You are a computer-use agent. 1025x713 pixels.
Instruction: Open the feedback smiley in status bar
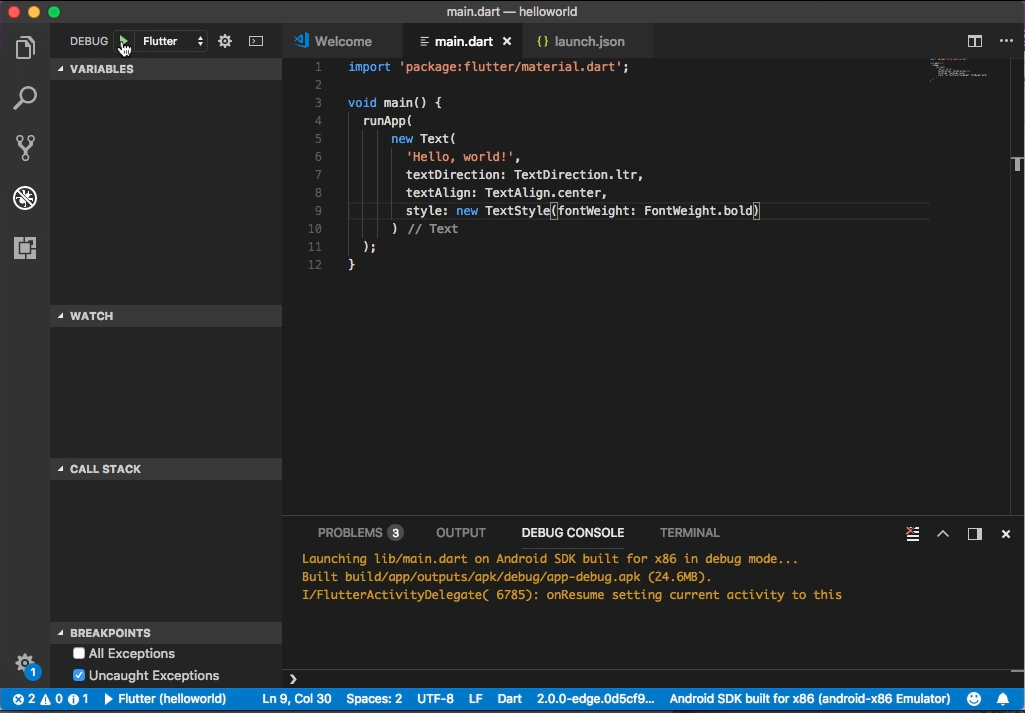point(974,699)
